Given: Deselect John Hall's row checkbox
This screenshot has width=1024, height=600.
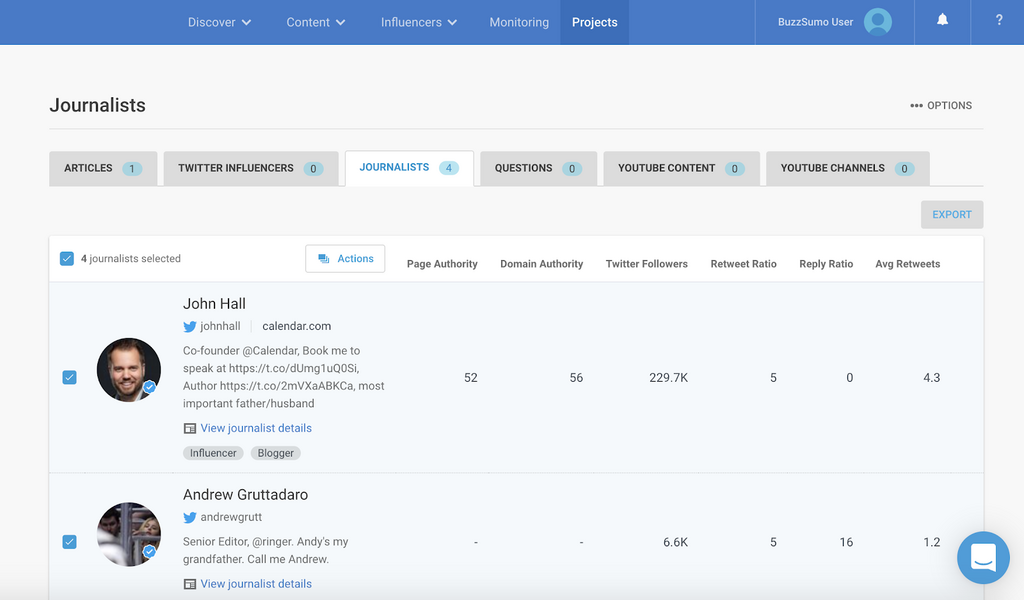Looking at the screenshot, I should click(69, 377).
